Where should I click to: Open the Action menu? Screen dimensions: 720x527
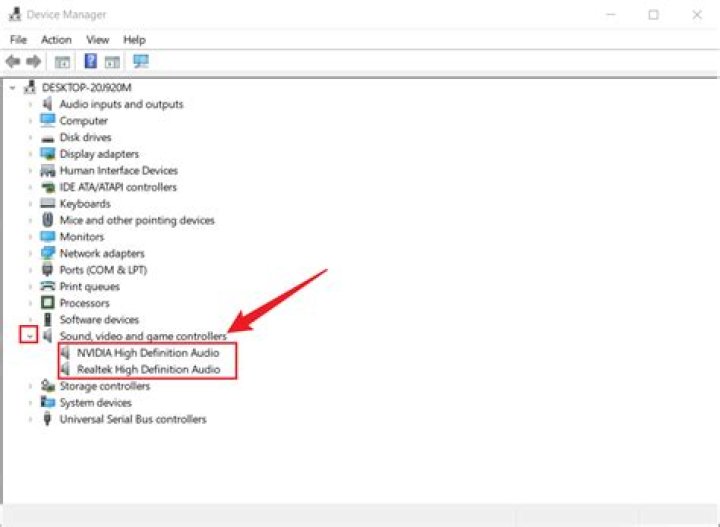(x=56, y=39)
